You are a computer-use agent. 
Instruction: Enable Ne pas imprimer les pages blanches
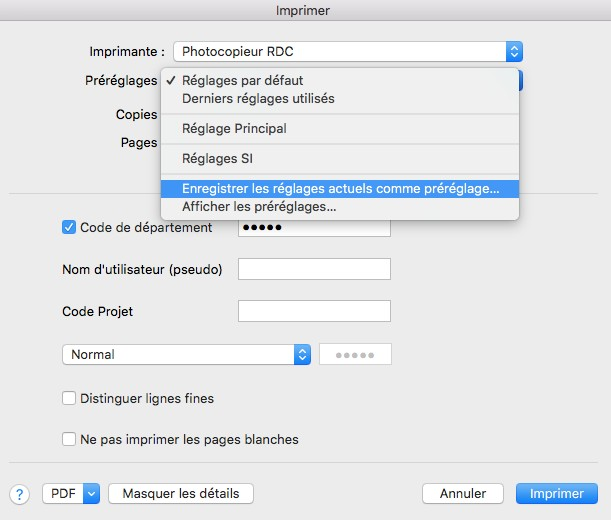tap(69, 439)
